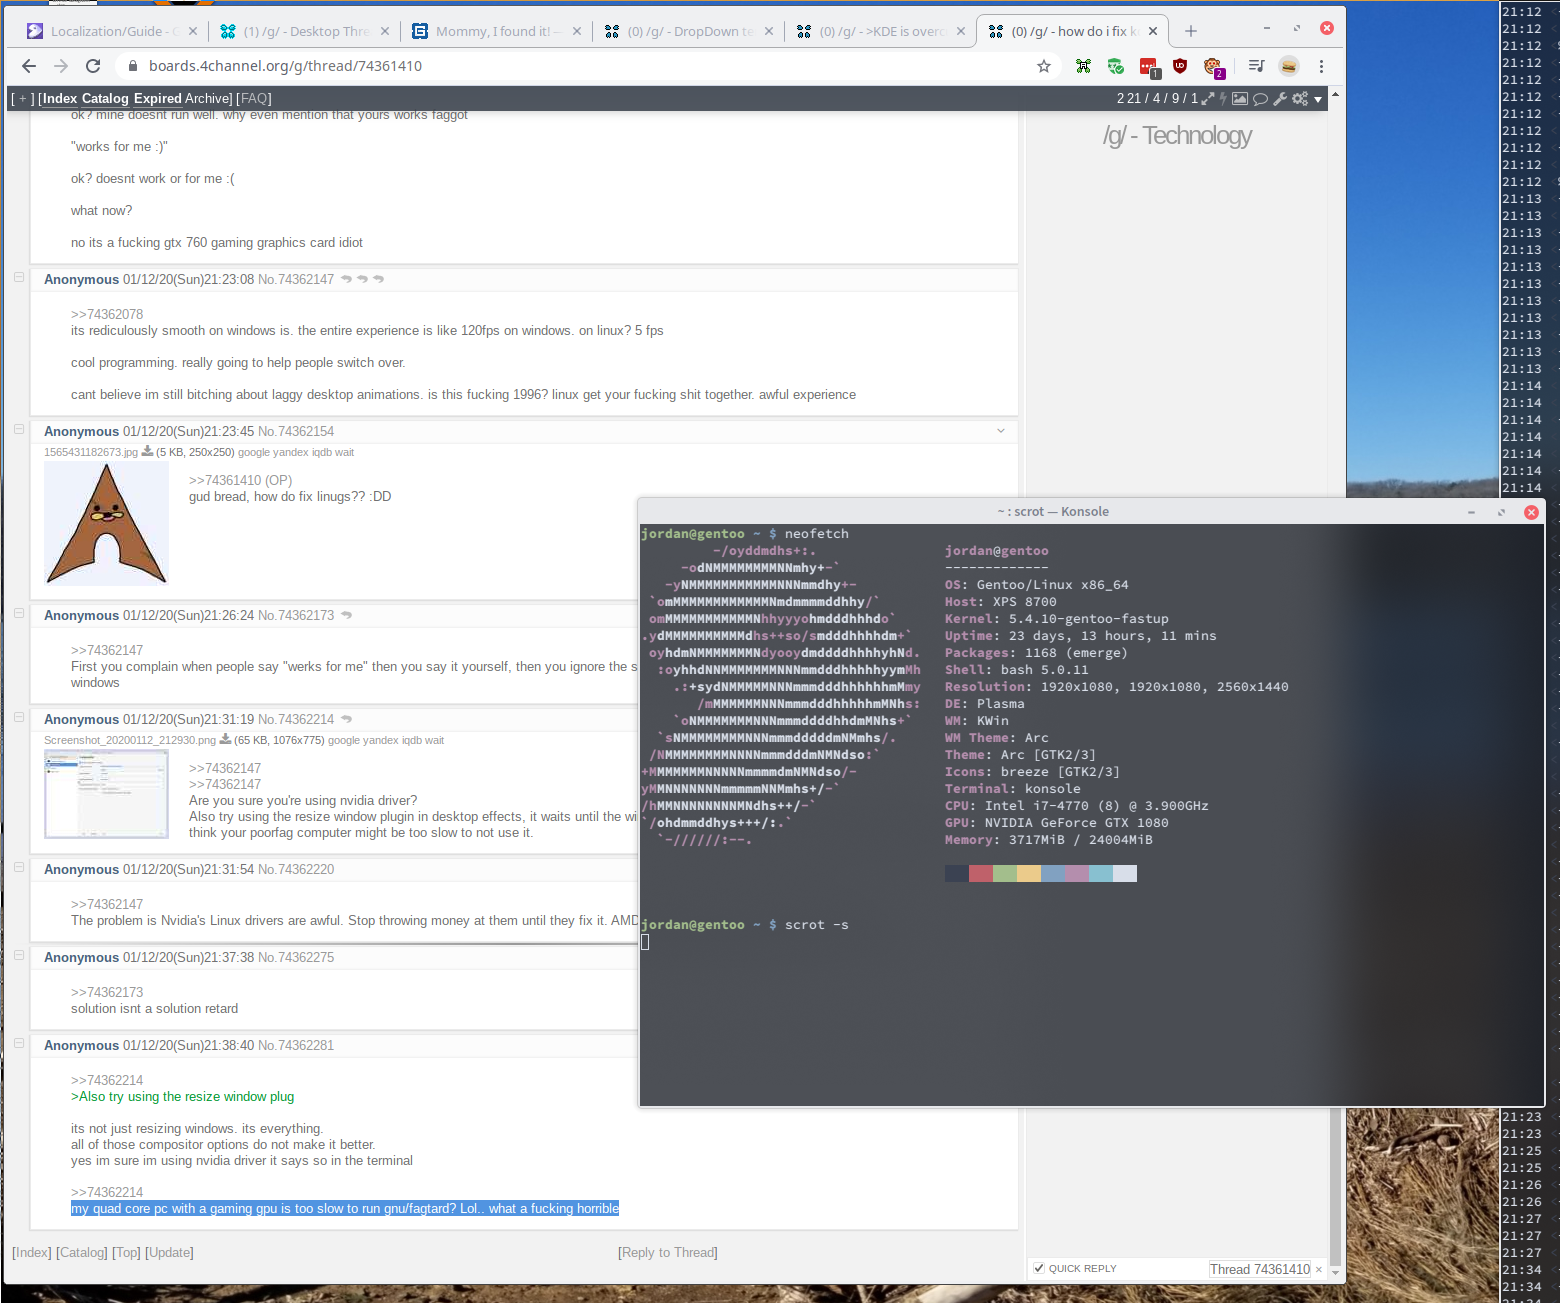The width and height of the screenshot is (1560, 1303).
Task: Open a new browser tab
Action: tap(1191, 31)
